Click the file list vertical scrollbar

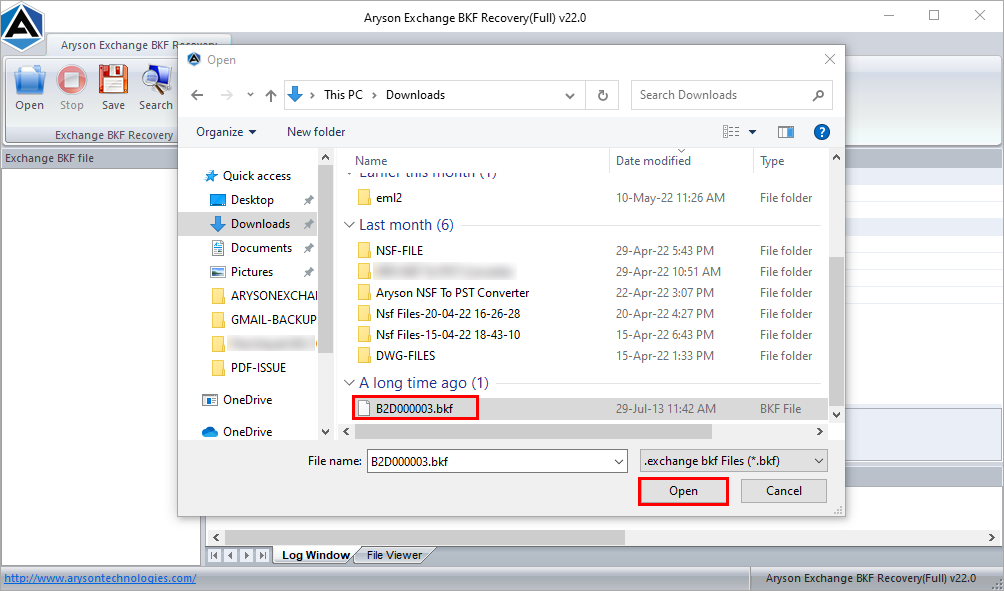836,331
